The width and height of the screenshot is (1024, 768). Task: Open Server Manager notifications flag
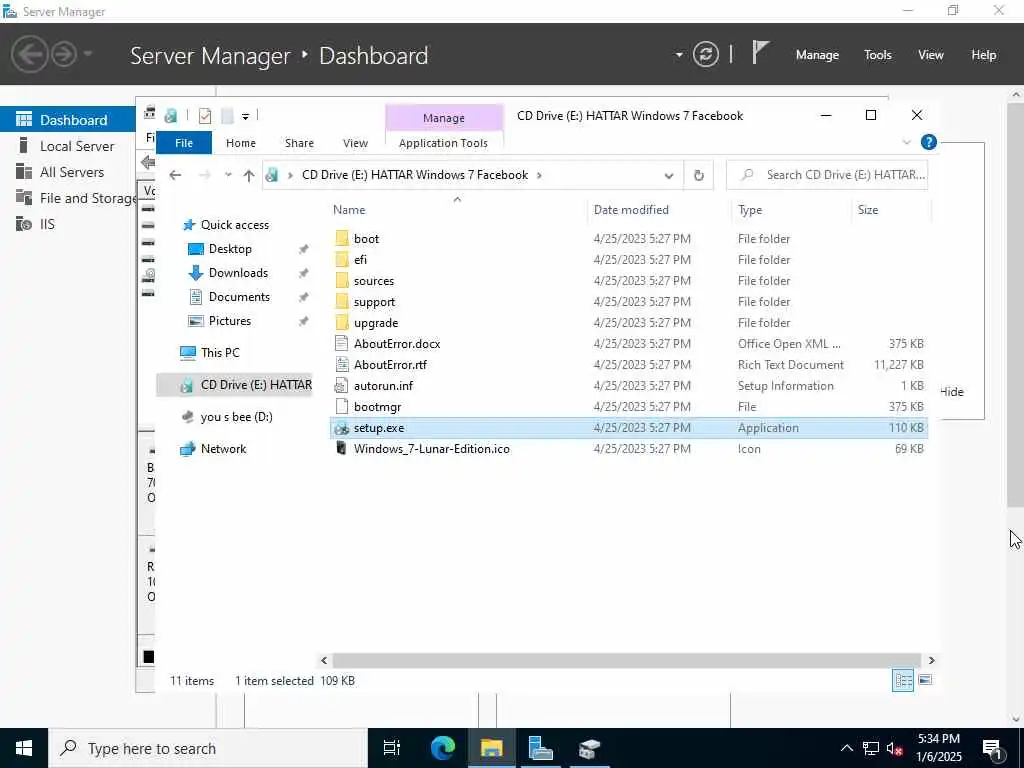[760, 52]
